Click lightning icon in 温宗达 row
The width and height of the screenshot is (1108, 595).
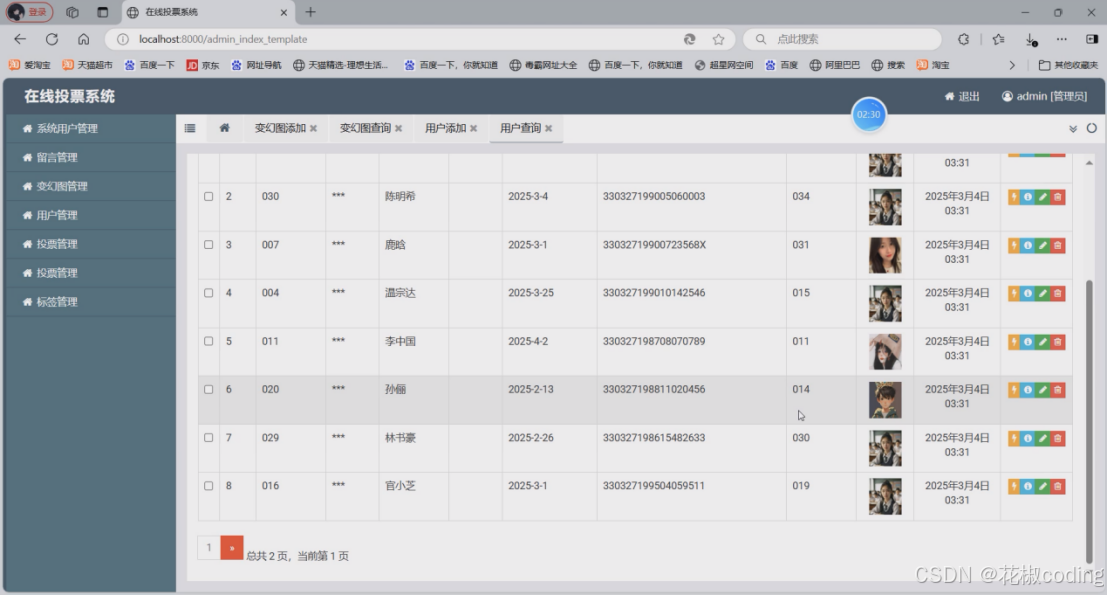1014,293
